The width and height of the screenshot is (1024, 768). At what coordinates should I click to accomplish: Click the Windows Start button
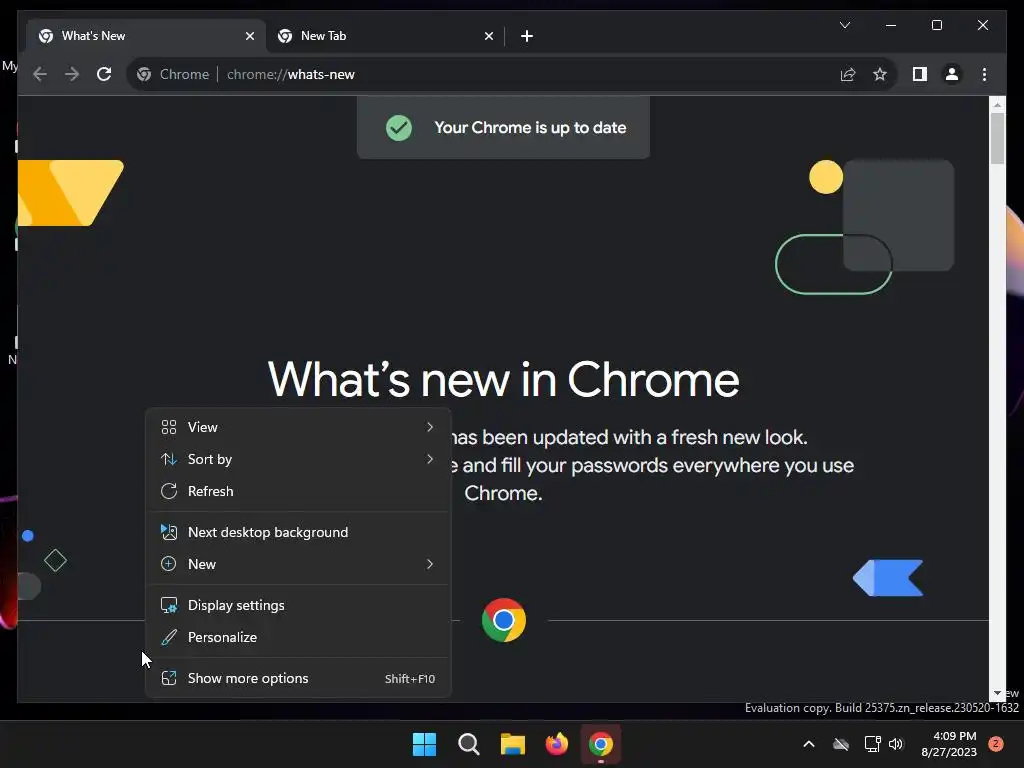point(424,744)
